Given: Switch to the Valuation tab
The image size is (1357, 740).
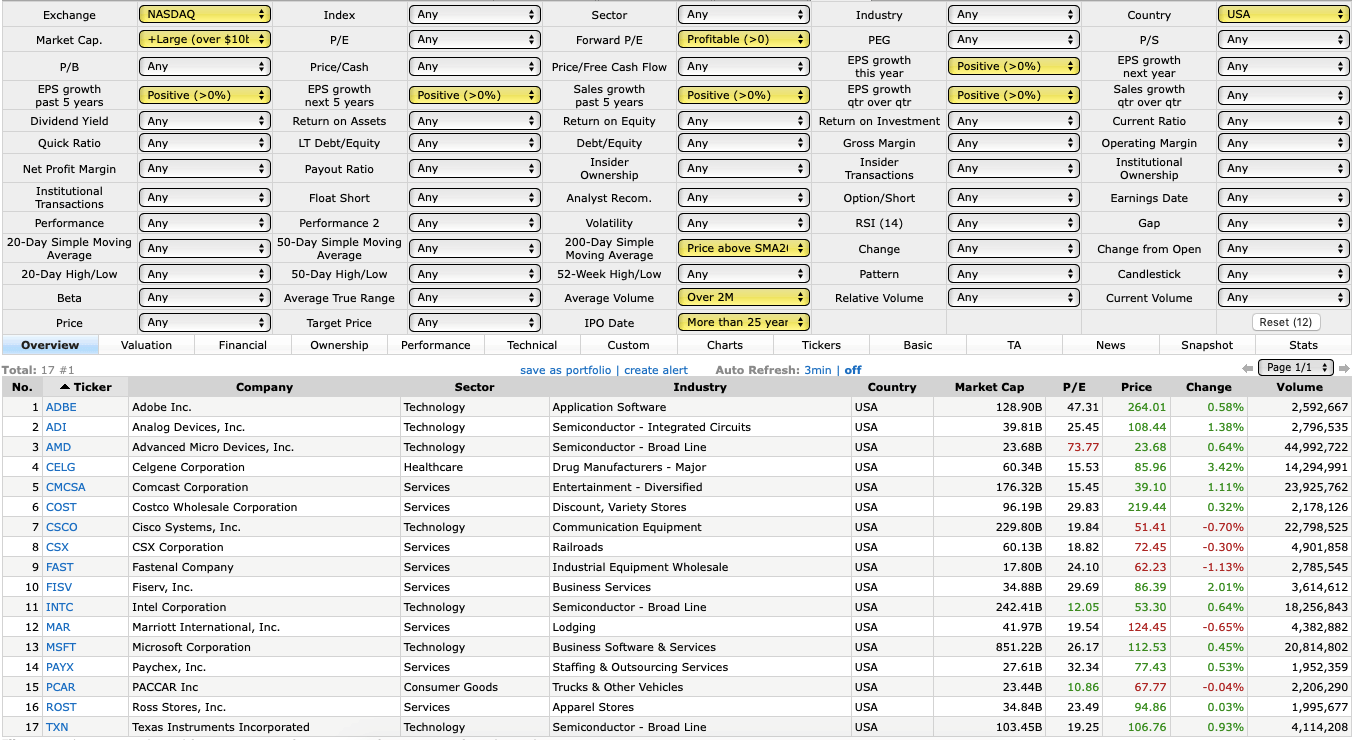Looking at the screenshot, I should (146, 344).
